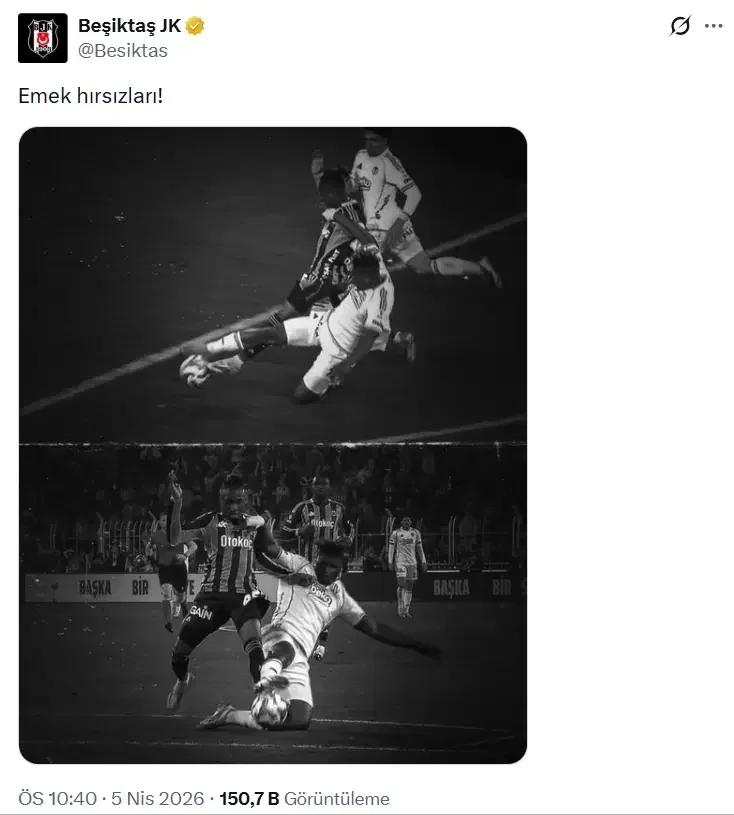
Task: Open the bottom sliding tackle photo
Action: coord(273,603)
